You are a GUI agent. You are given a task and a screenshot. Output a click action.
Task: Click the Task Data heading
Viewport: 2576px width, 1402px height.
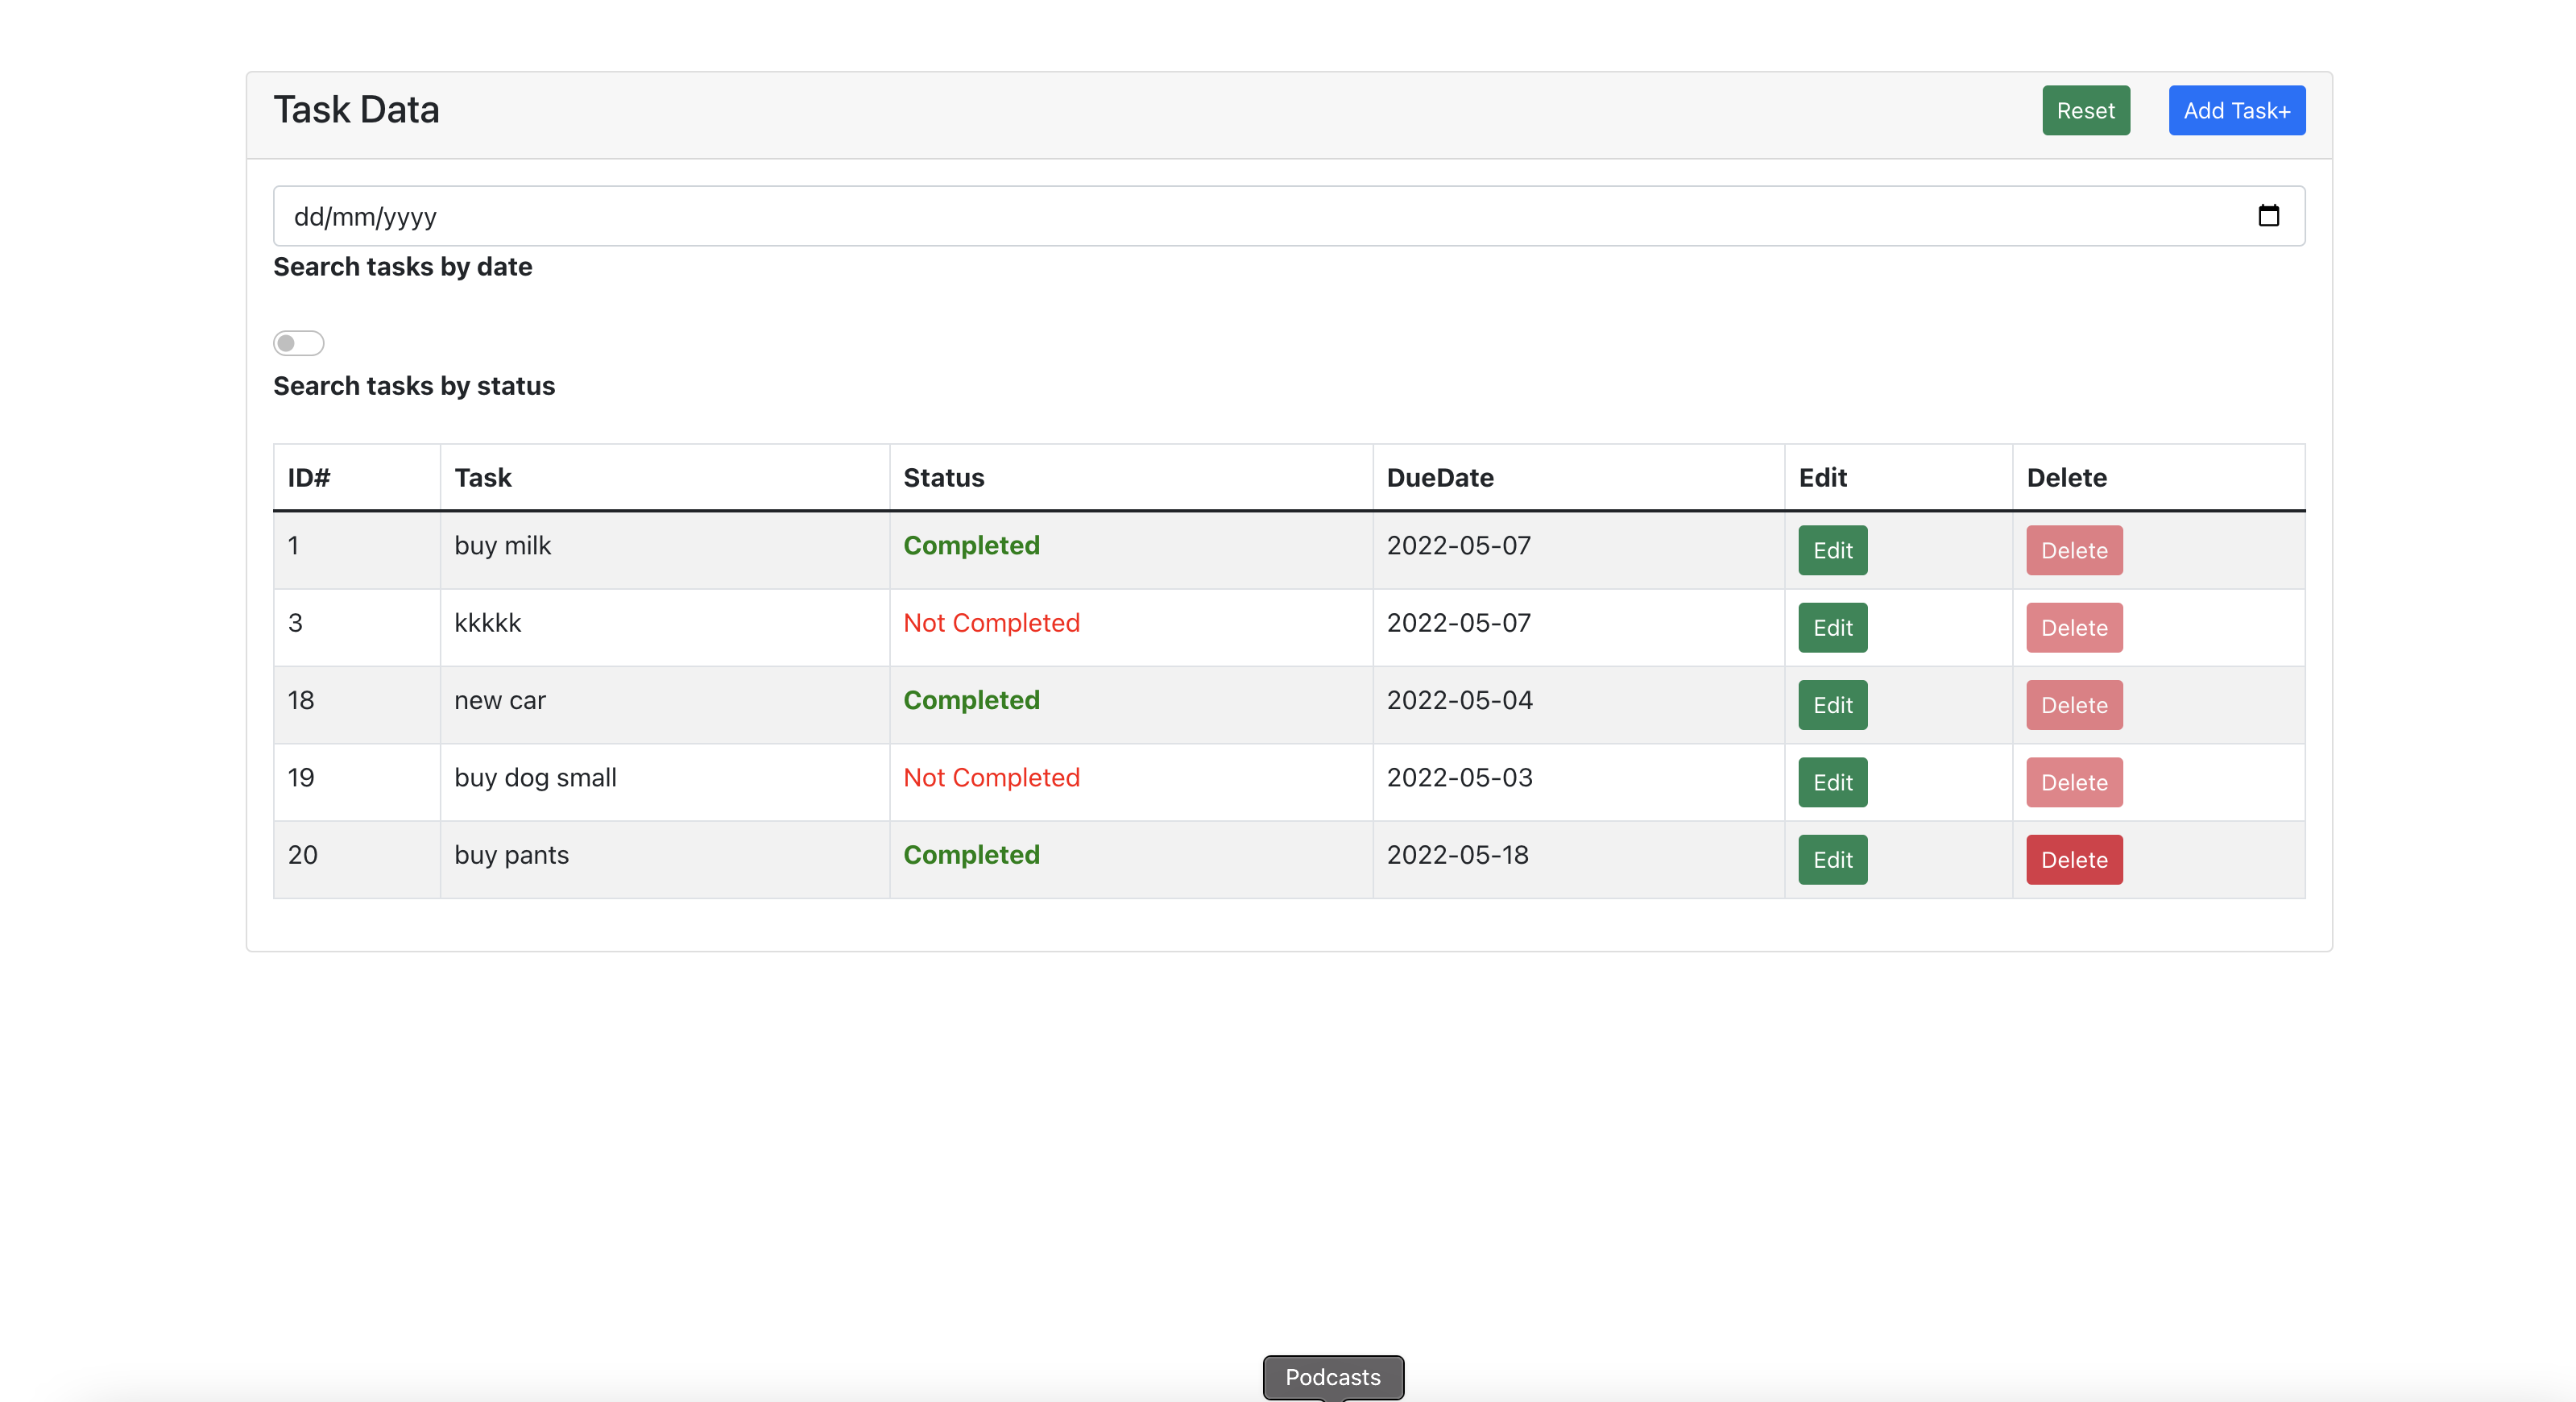(x=357, y=110)
